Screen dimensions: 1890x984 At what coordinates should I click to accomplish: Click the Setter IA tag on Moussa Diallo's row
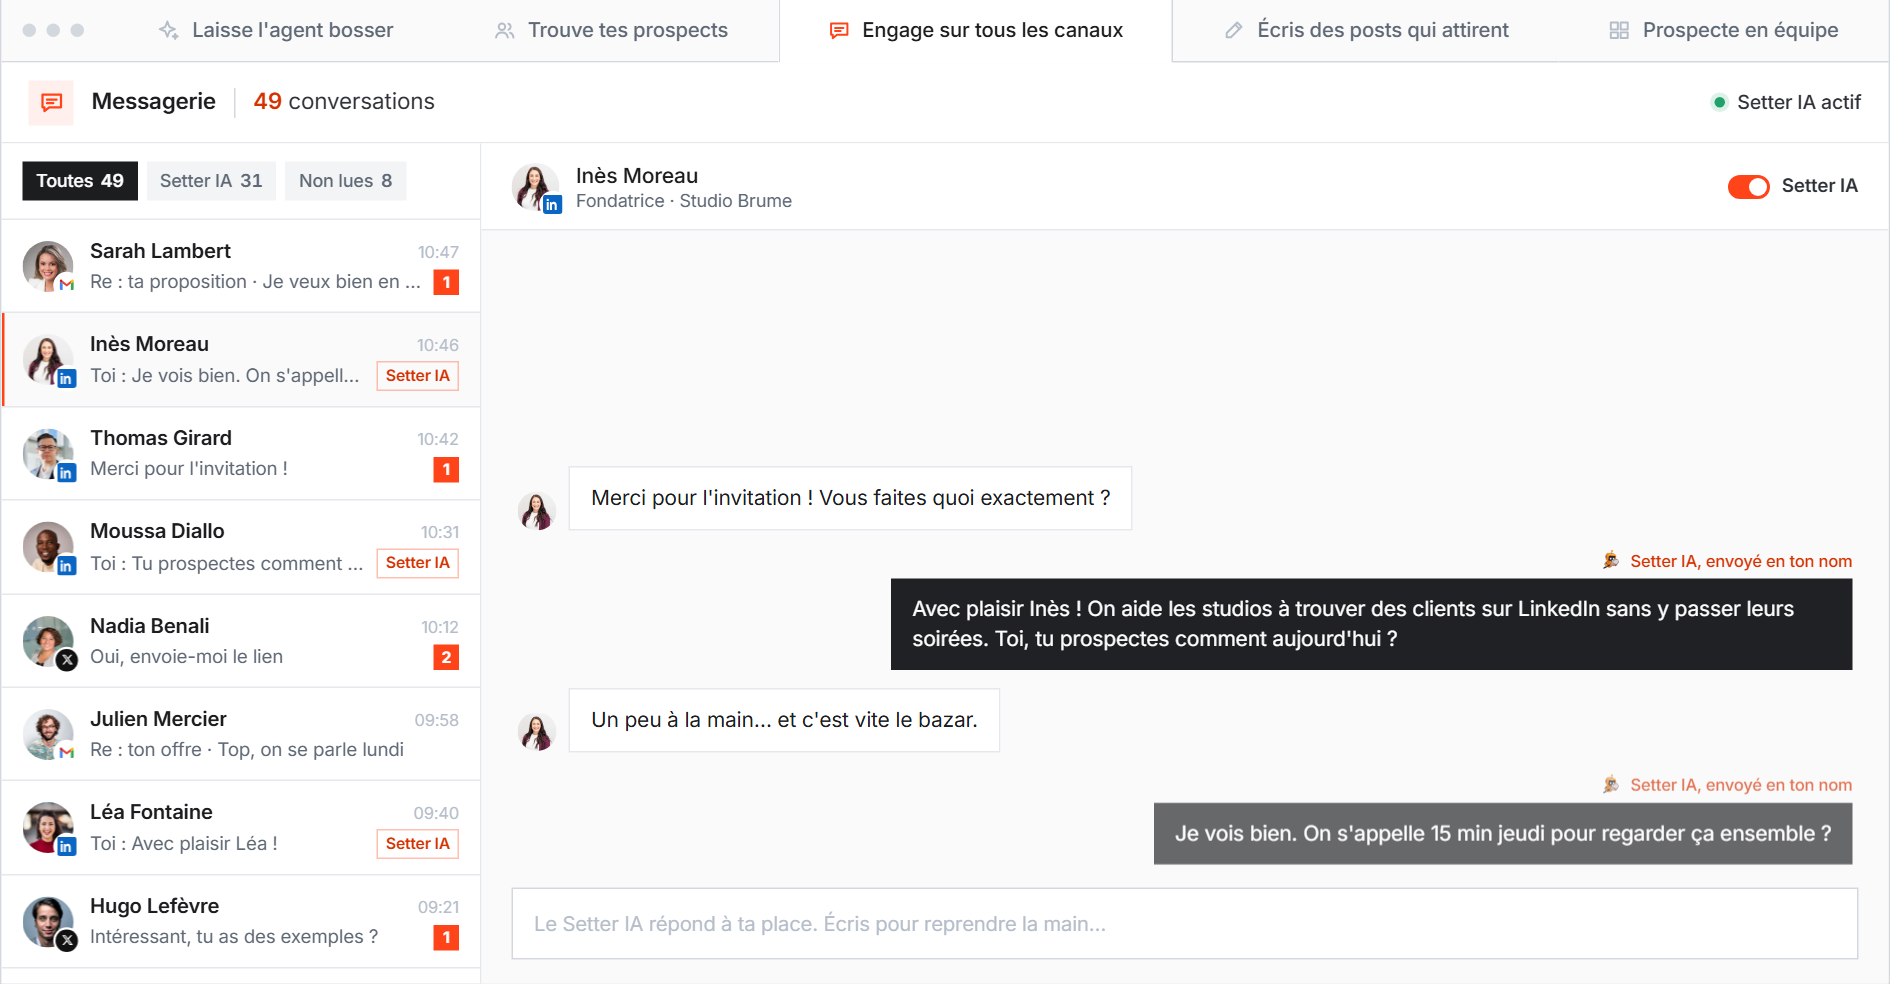click(x=418, y=563)
